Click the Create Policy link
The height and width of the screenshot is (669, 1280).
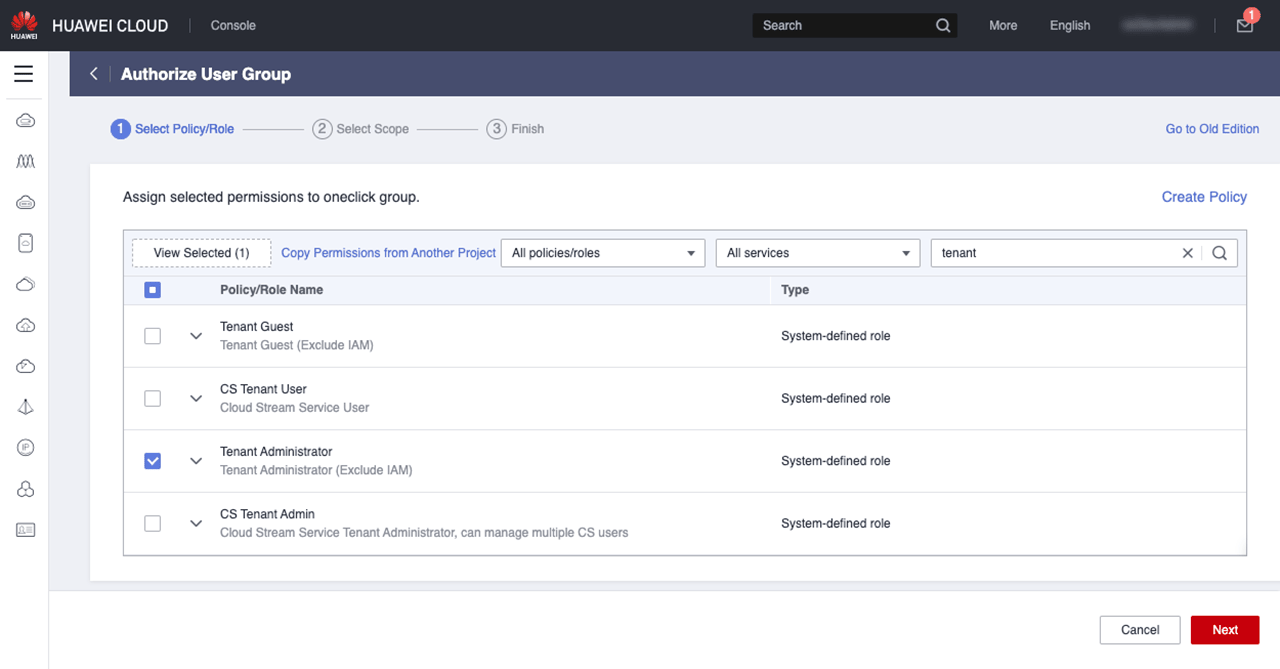click(1204, 197)
